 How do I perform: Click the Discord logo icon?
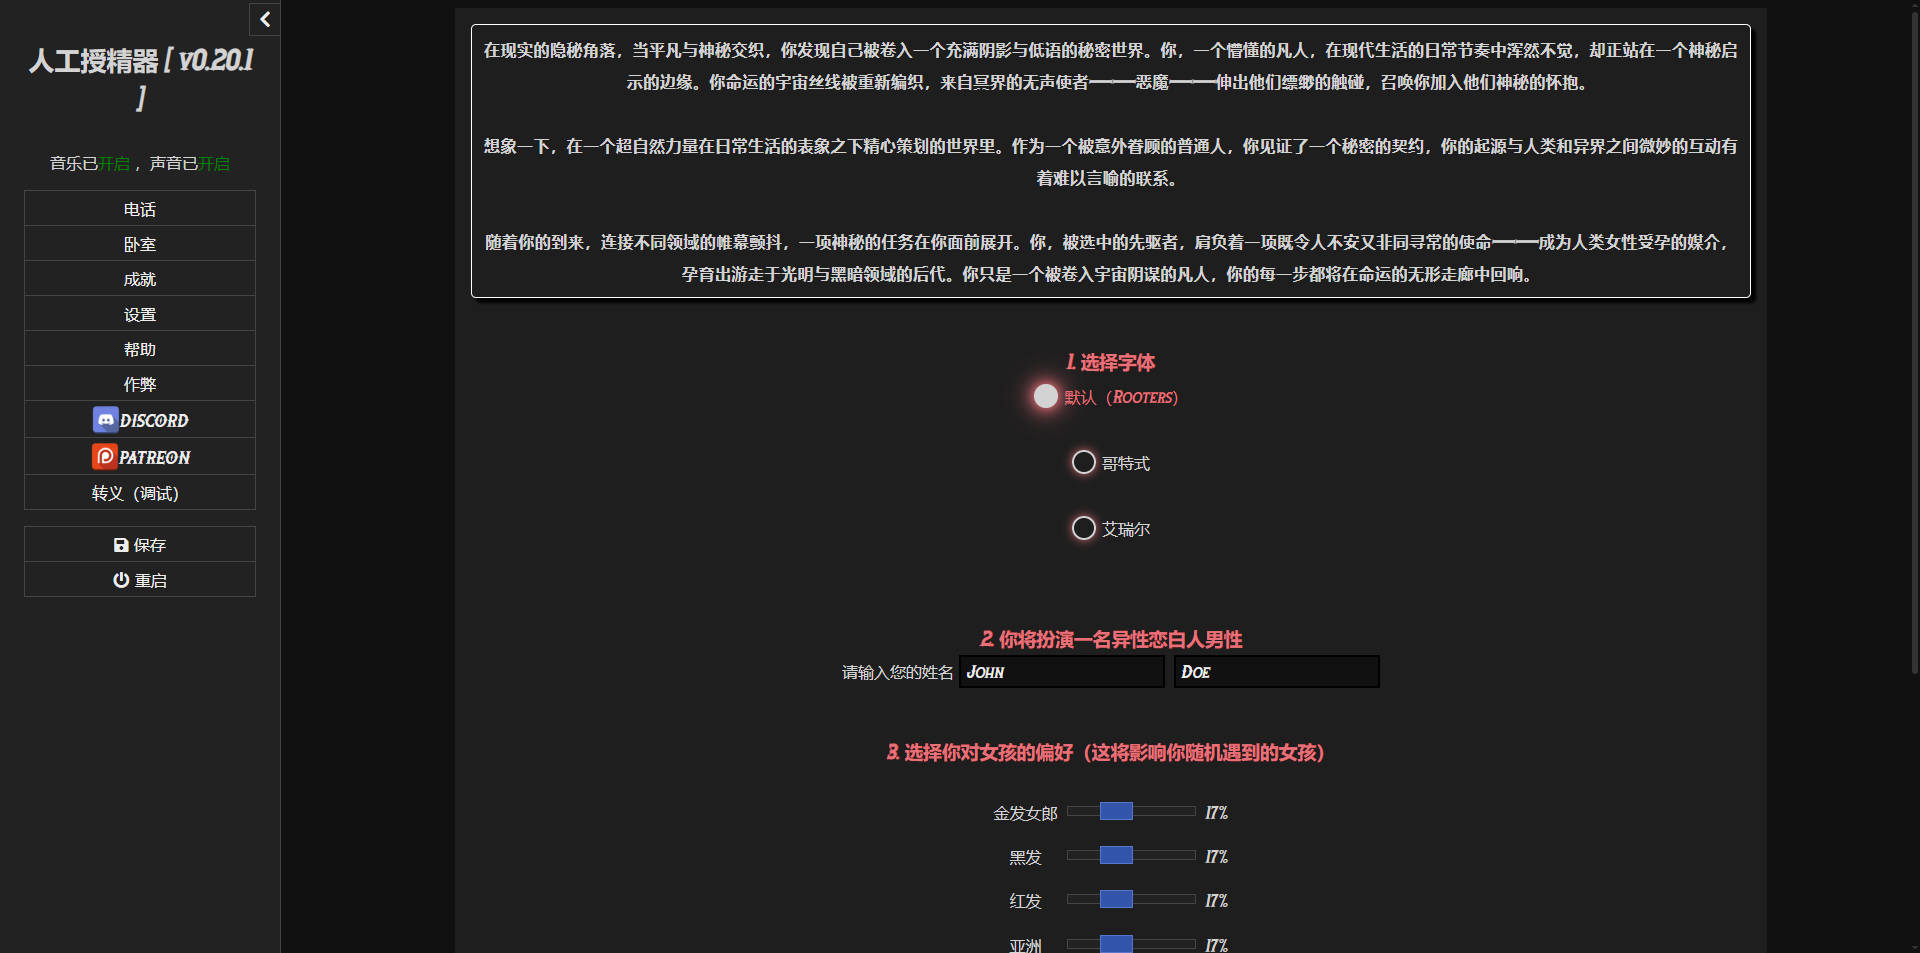pyautogui.click(x=105, y=420)
